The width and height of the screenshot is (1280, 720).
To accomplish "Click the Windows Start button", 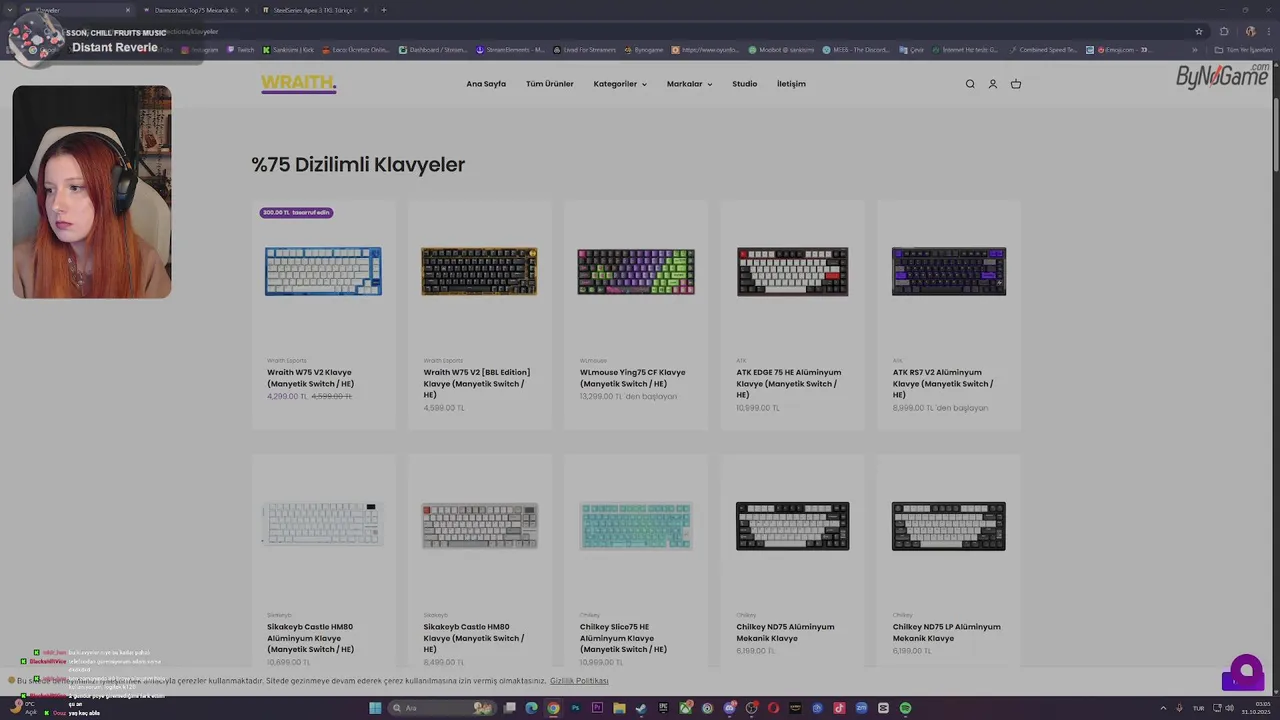I will point(374,708).
